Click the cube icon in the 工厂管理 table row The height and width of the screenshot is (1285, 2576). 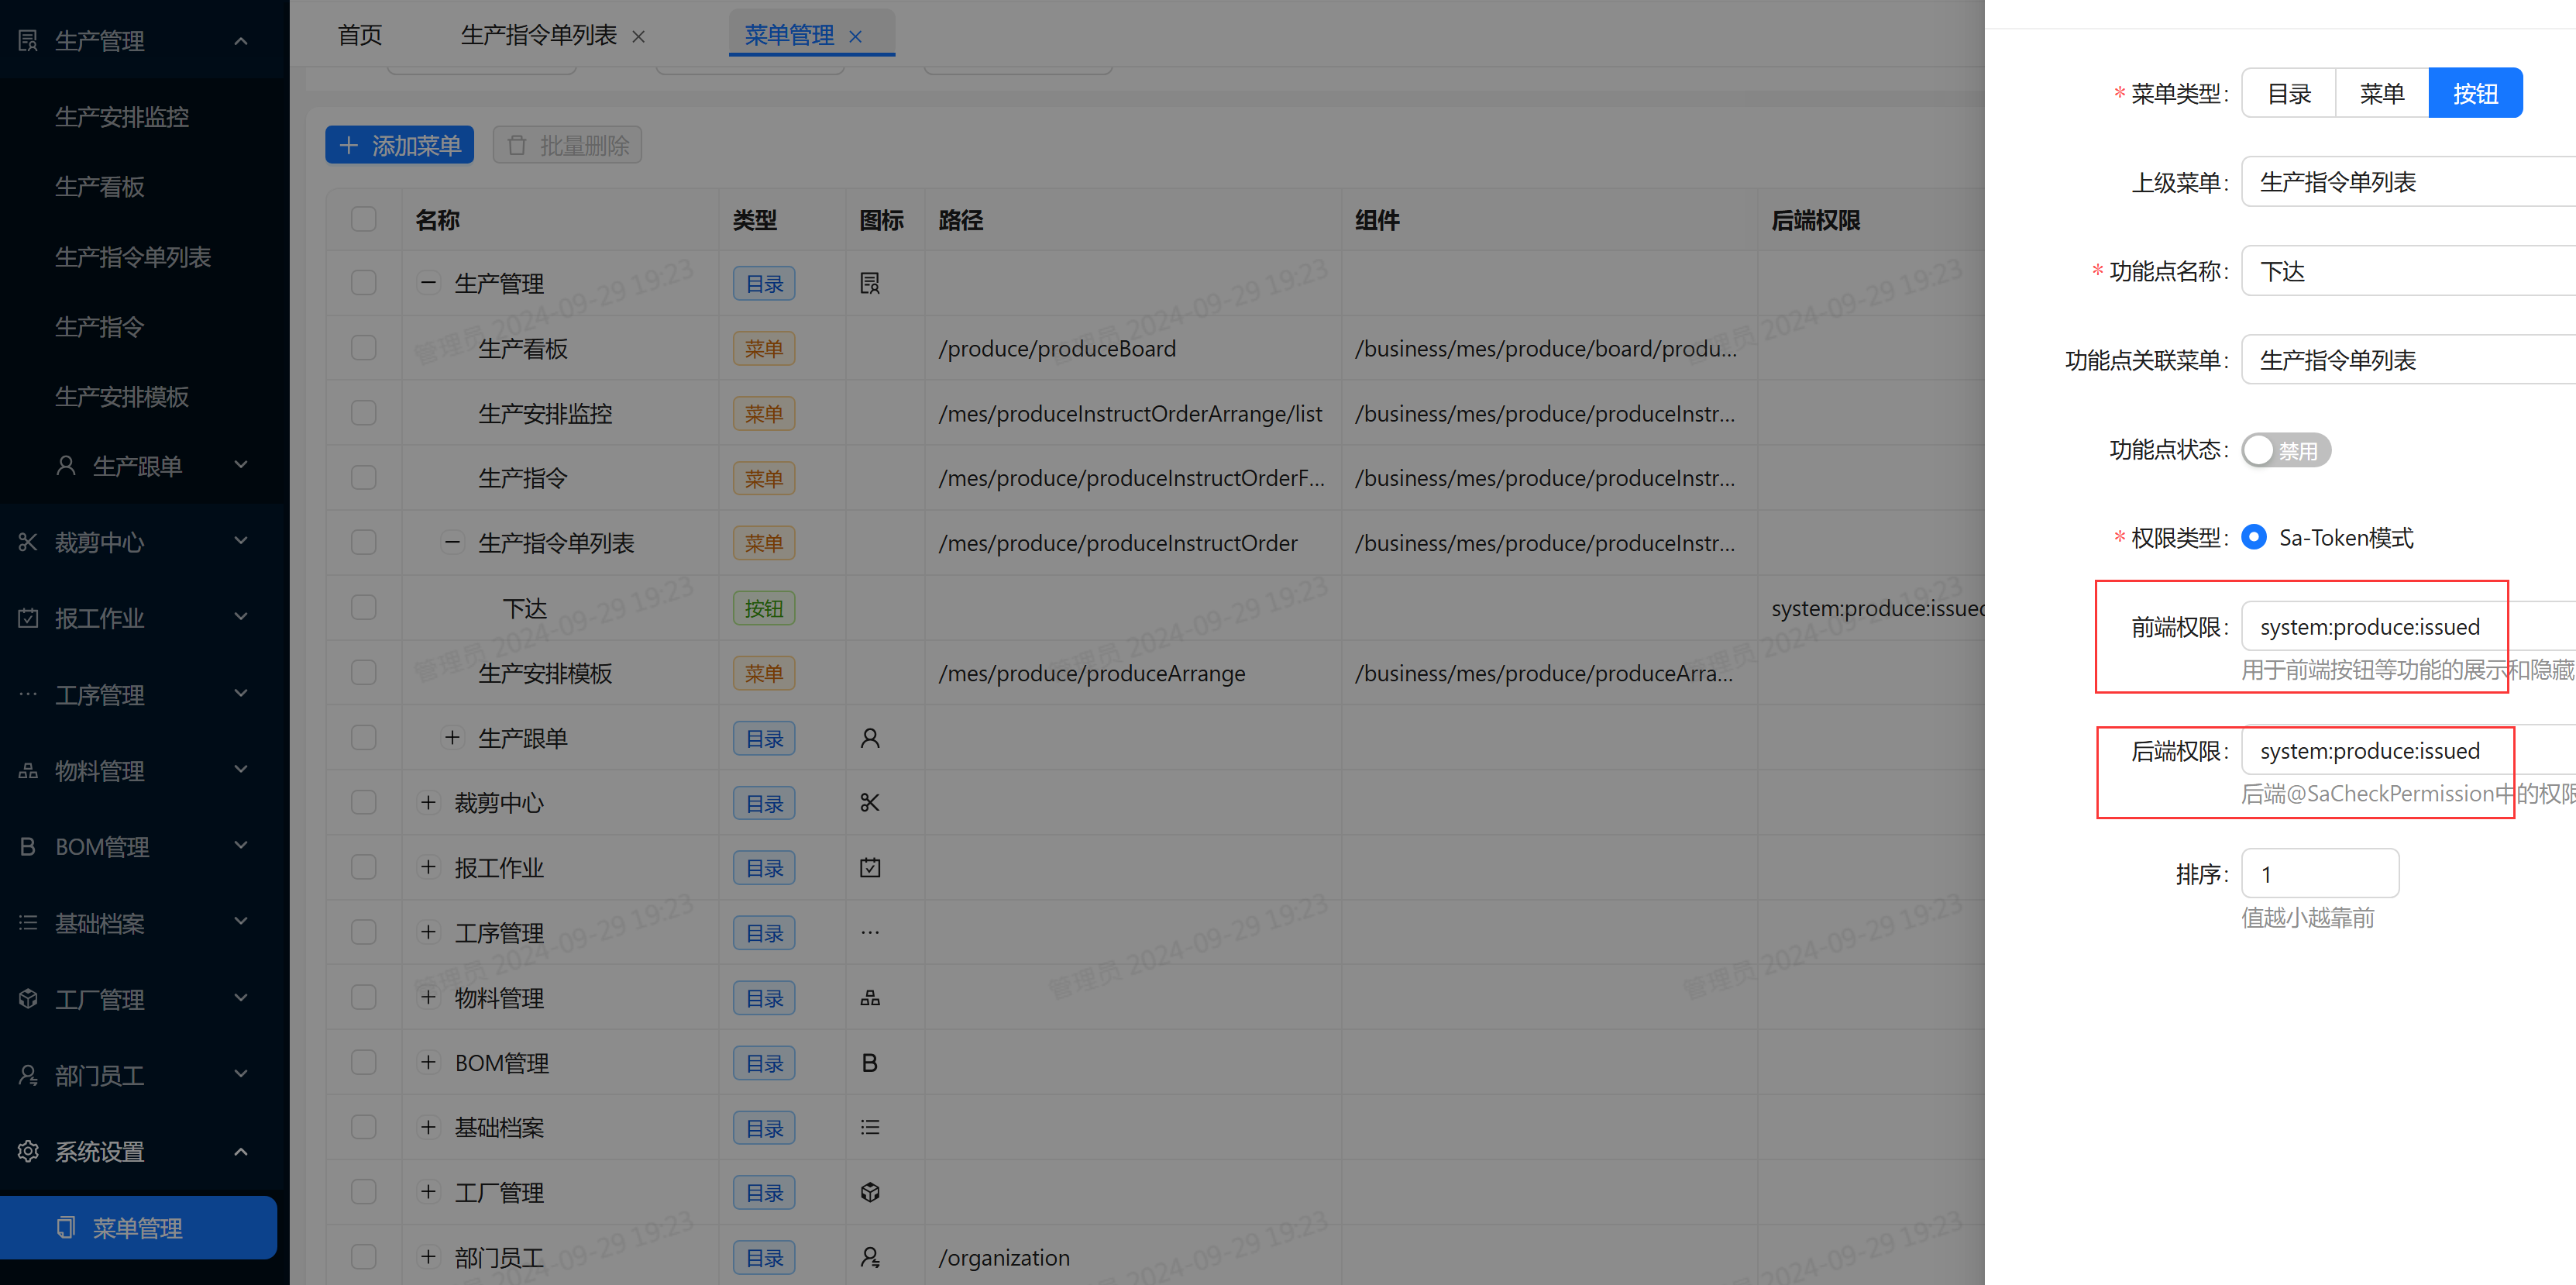coord(870,1192)
